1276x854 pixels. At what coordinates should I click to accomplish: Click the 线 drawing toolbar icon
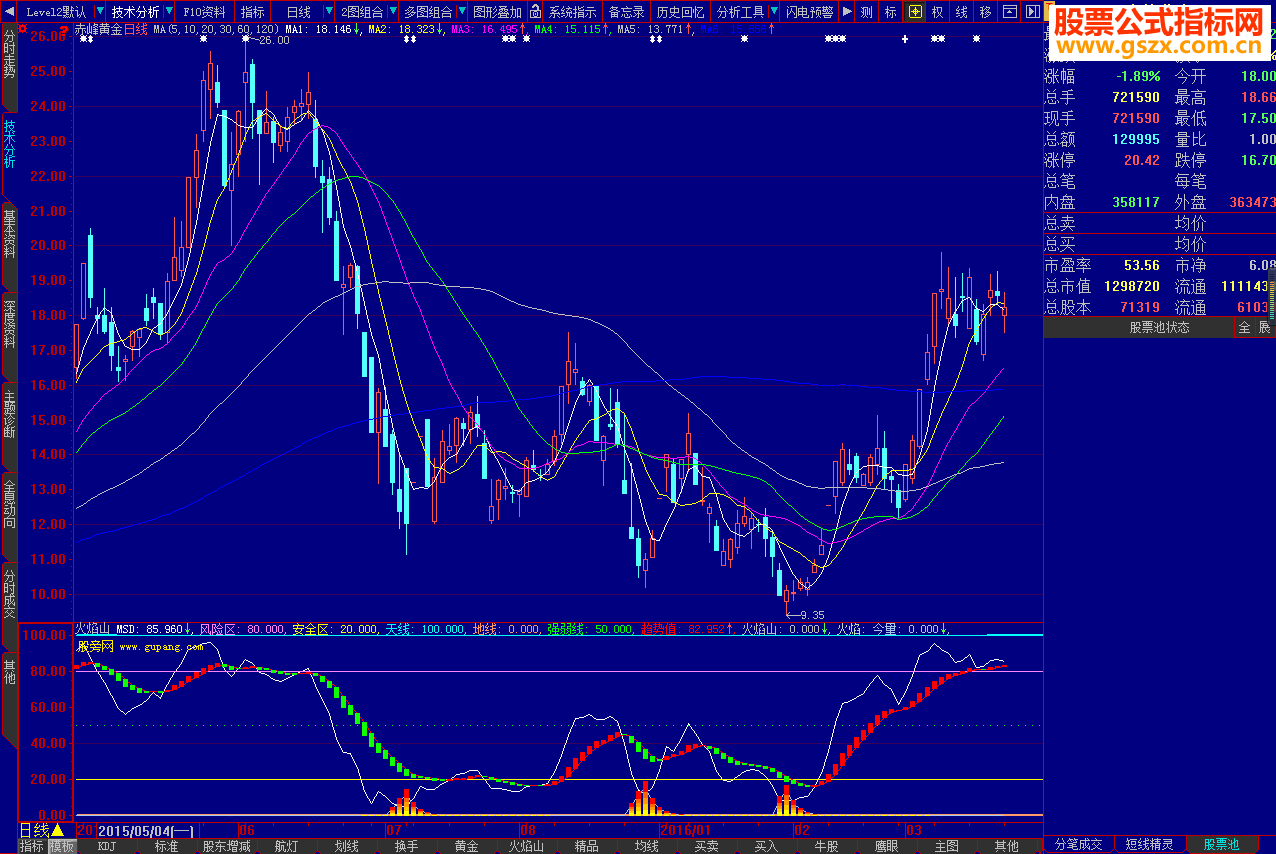coord(961,12)
